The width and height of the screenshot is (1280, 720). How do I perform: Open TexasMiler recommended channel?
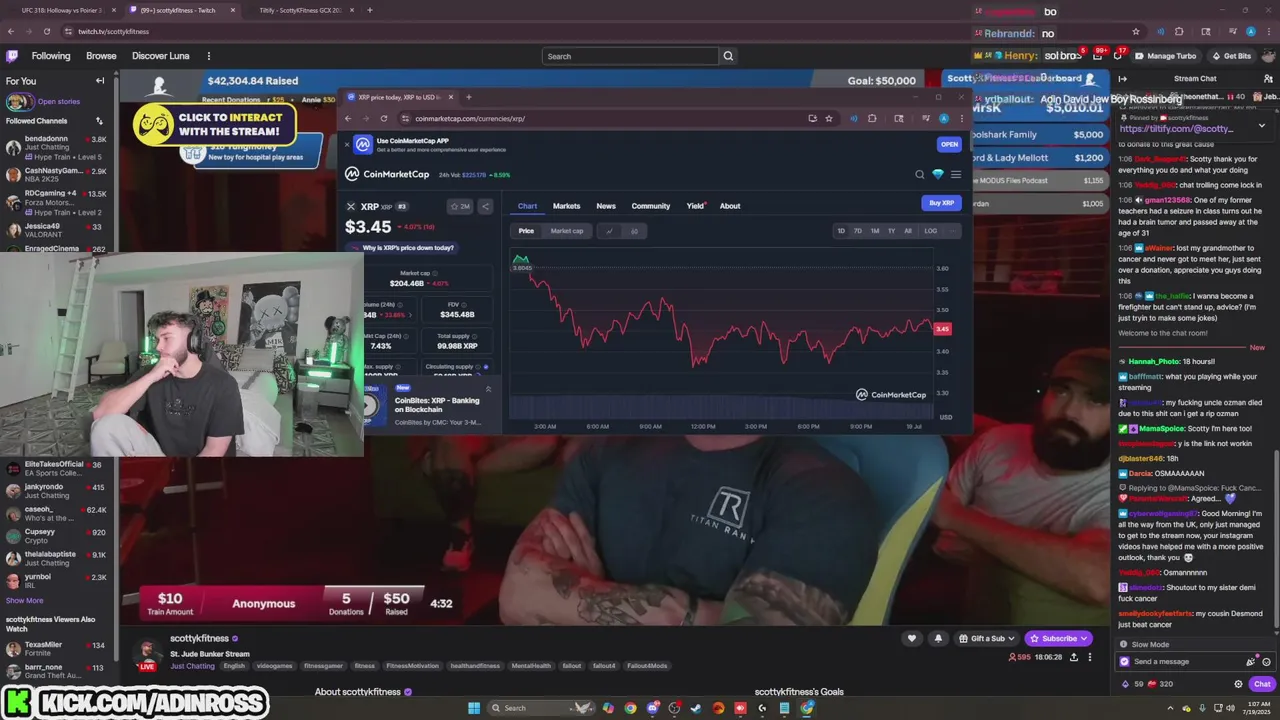(x=56, y=649)
